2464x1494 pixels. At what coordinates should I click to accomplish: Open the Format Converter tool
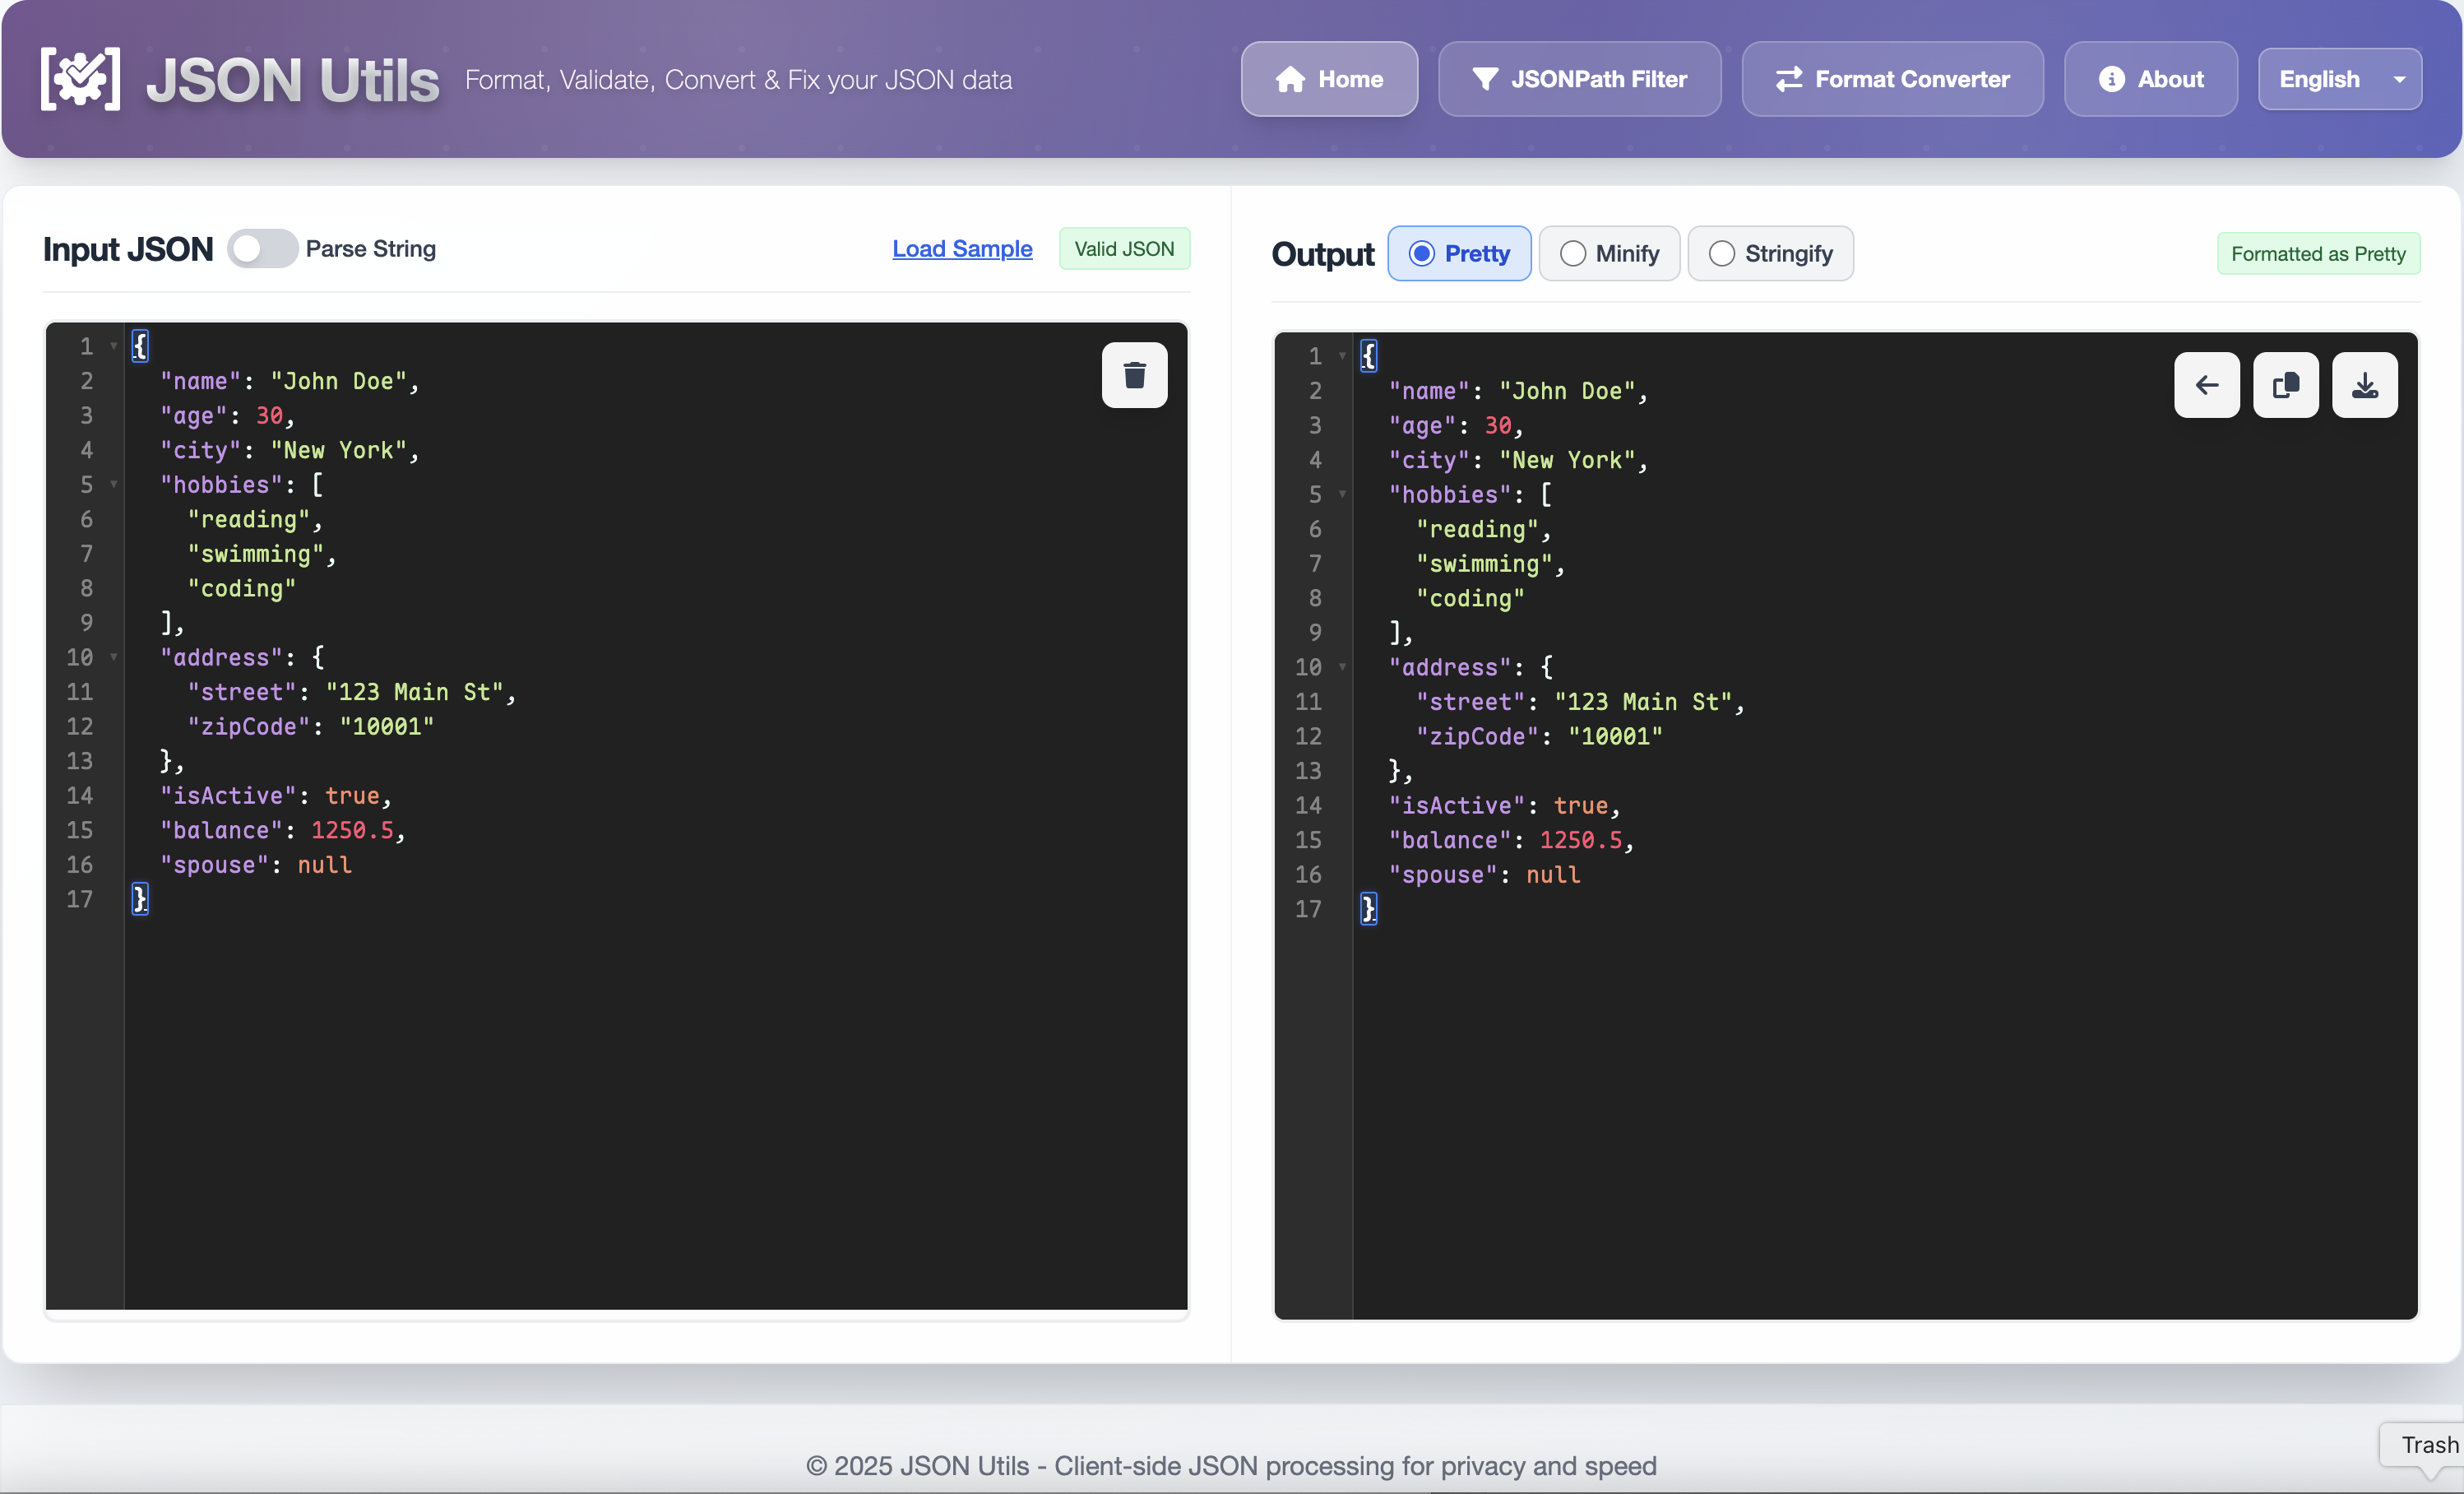point(1890,79)
